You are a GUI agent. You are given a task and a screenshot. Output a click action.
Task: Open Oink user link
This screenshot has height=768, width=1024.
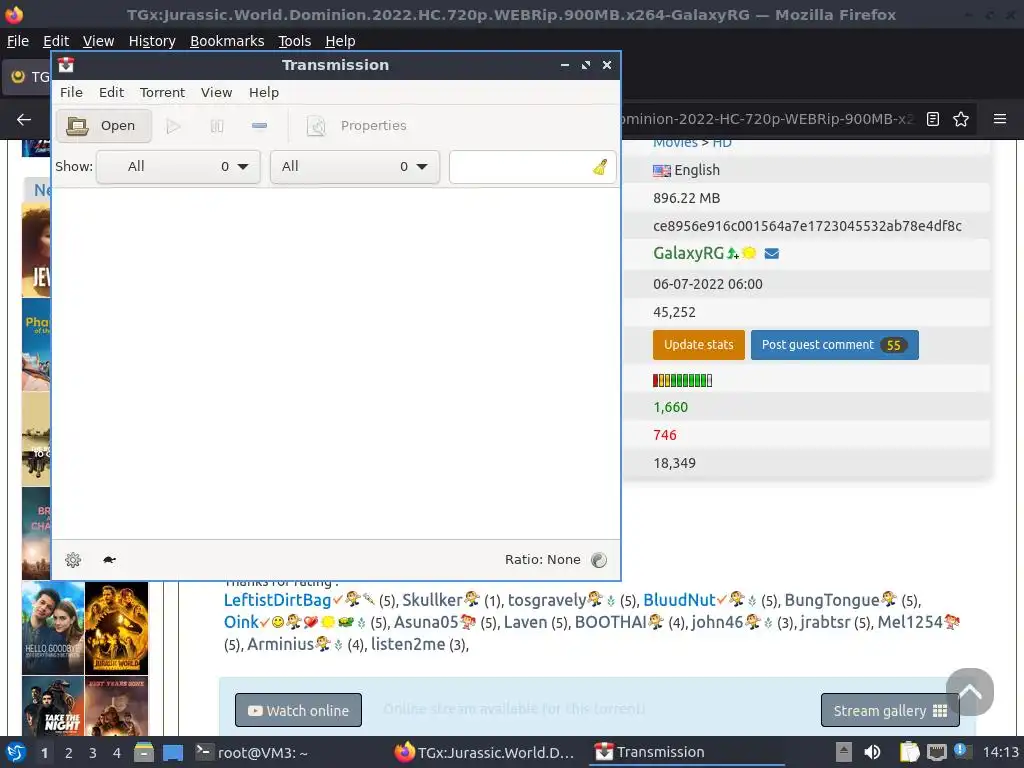242,622
